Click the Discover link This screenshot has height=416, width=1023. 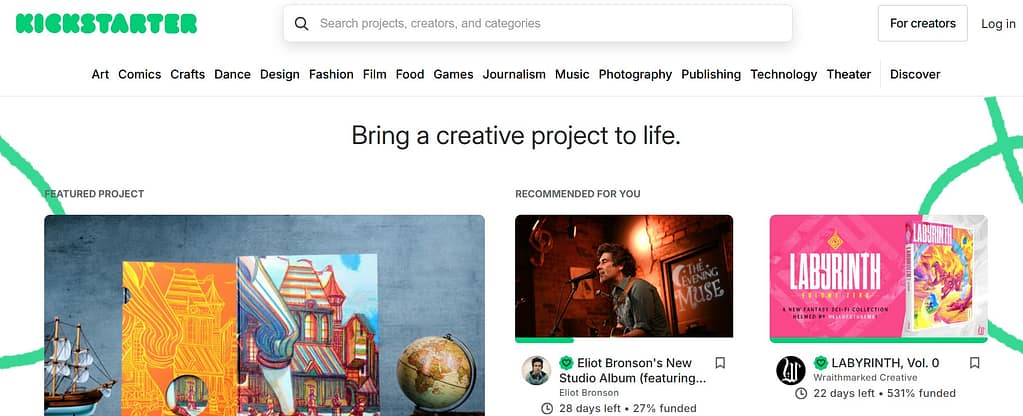[x=915, y=74]
